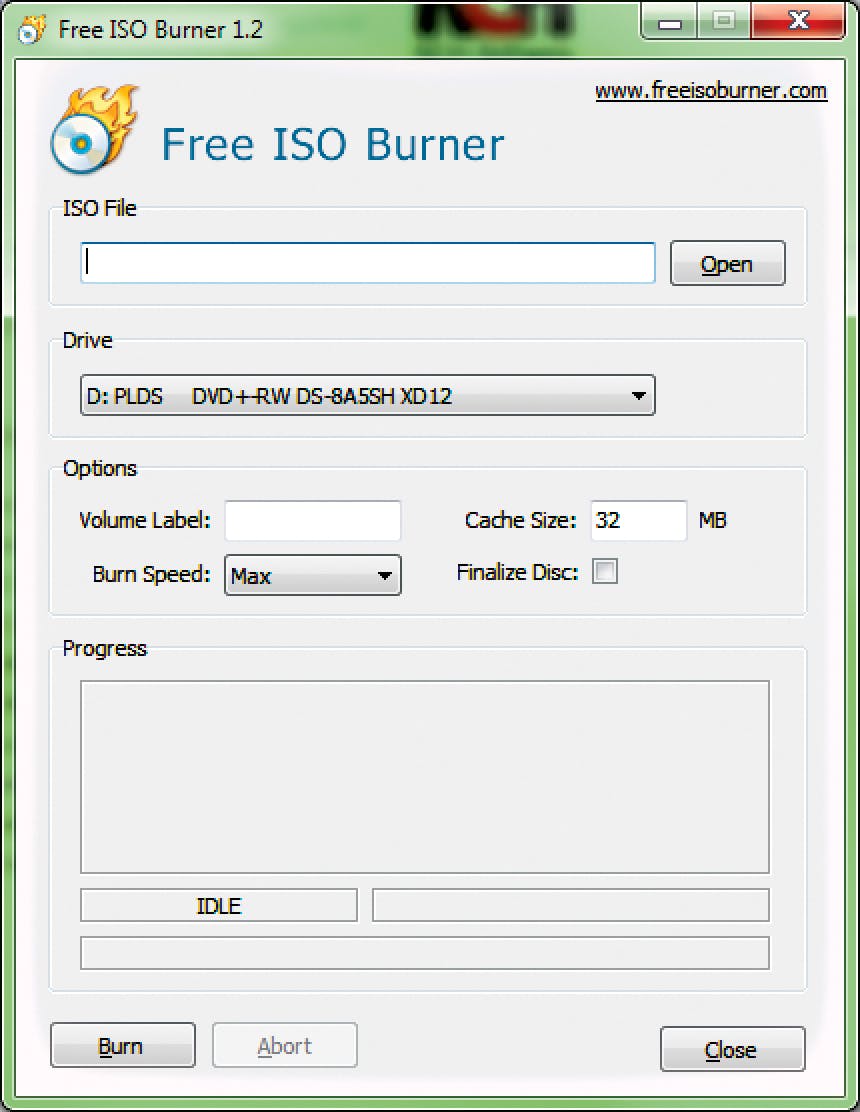
Task: Click the Burn button
Action: [123, 1045]
